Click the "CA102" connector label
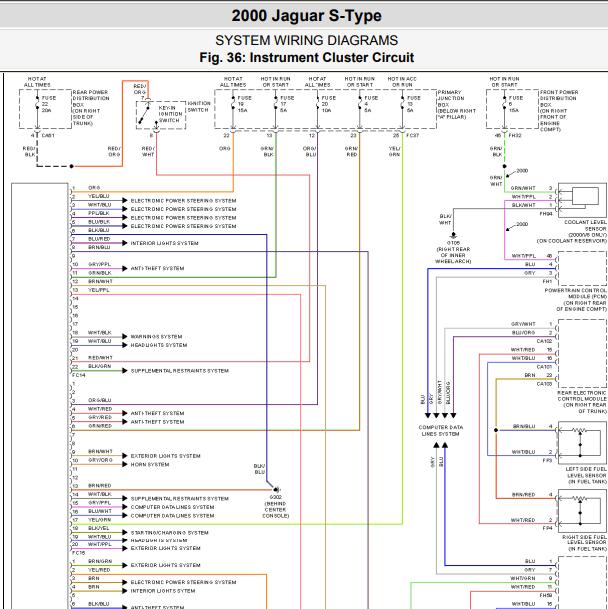 pos(545,341)
